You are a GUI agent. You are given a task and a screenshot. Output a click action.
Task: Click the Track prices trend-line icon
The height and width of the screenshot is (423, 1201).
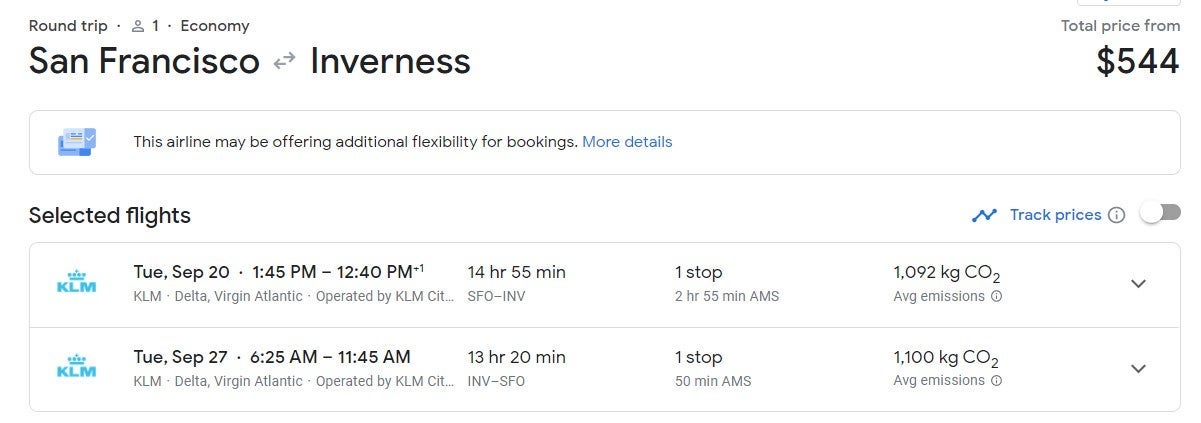click(984, 215)
